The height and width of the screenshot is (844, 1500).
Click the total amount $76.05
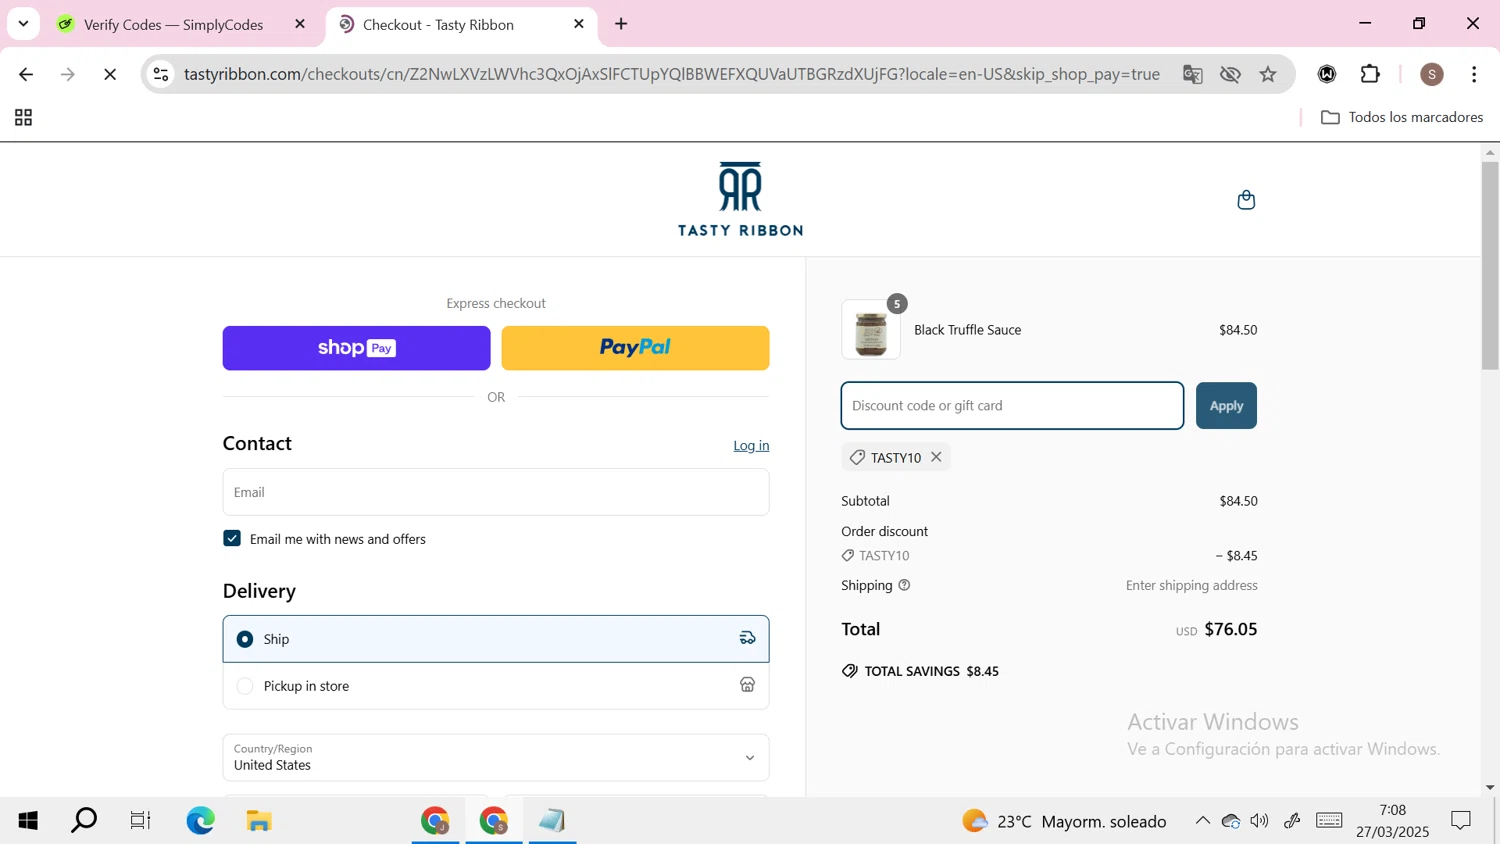tap(1231, 629)
